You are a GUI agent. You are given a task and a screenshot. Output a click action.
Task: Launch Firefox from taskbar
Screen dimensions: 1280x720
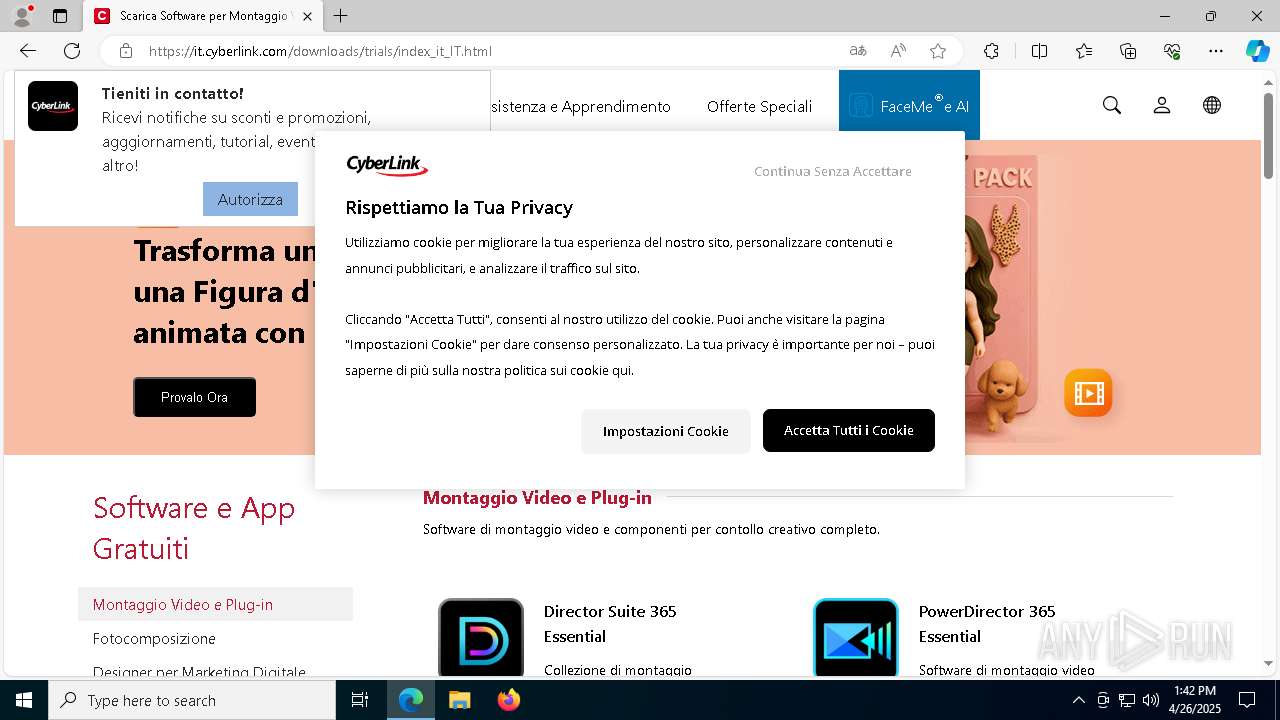pos(508,700)
